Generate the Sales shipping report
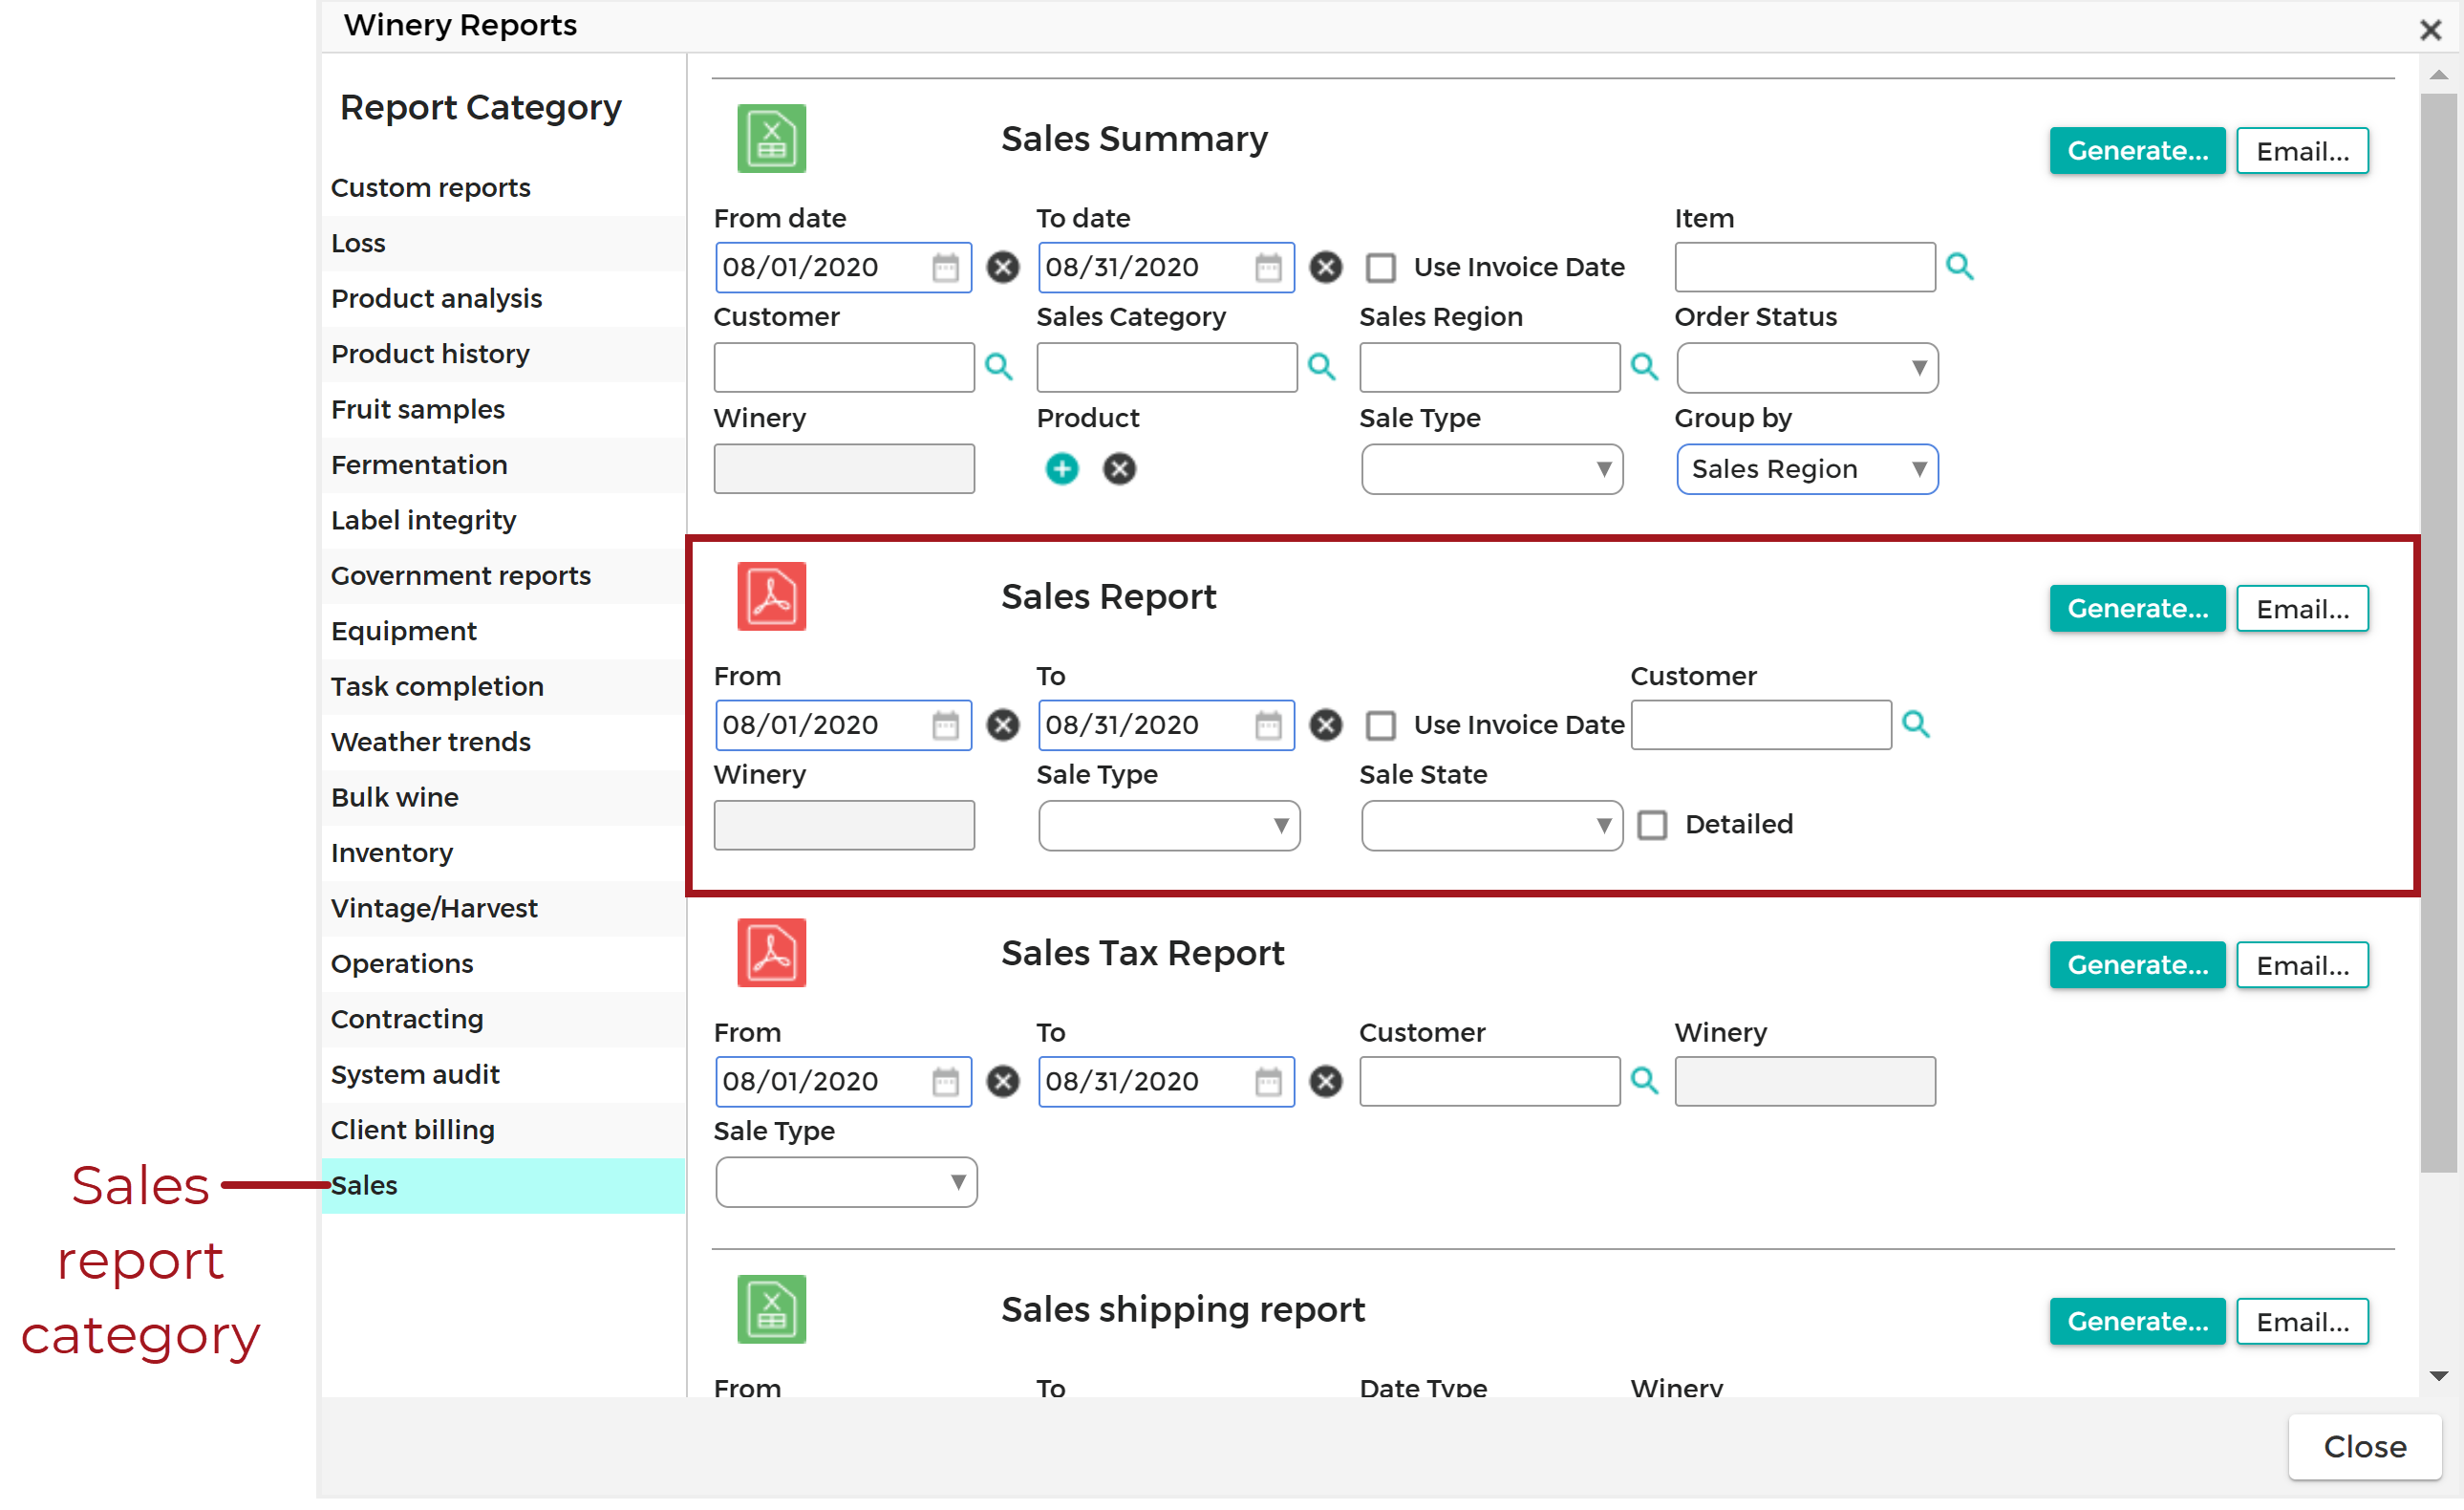The image size is (2464, 1510). [2137, 1322]
